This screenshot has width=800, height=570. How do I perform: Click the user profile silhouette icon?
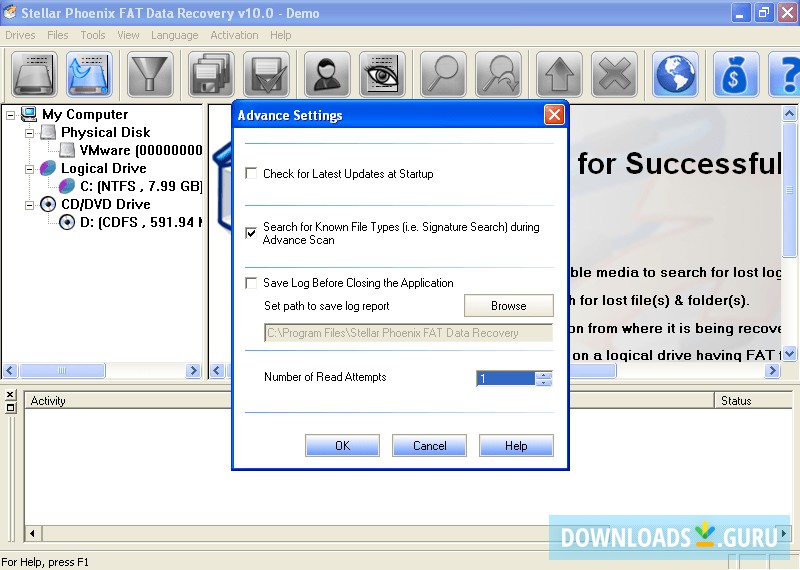click(x=327, y=75)
